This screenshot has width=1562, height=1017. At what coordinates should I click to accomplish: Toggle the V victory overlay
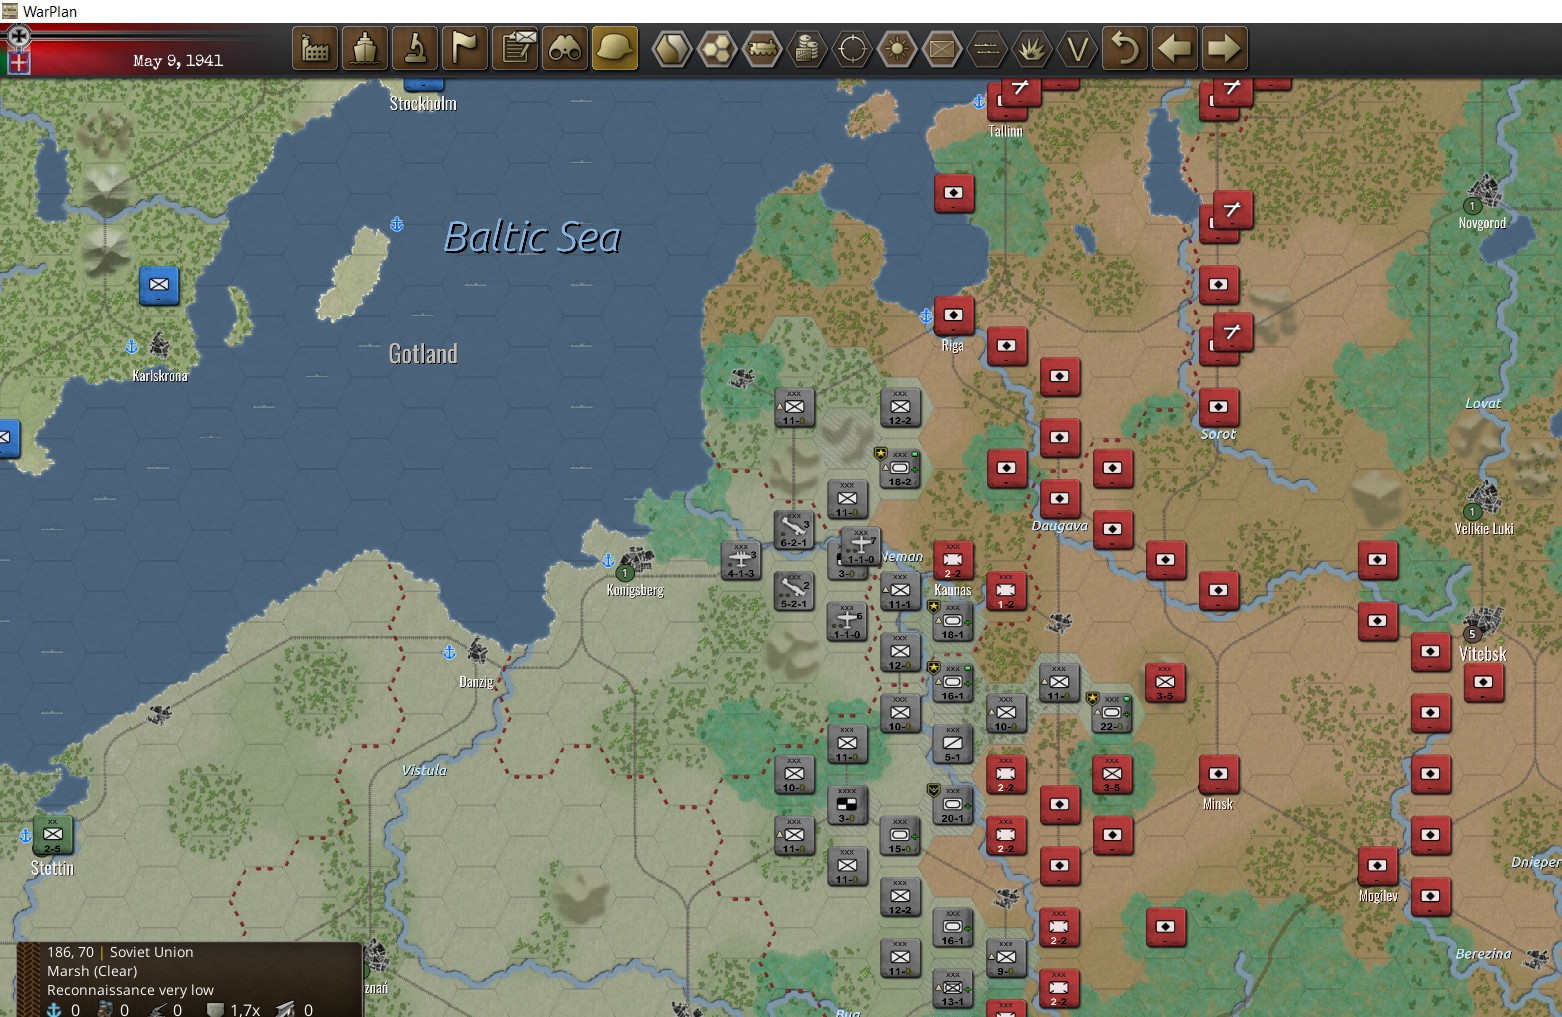1077,48
